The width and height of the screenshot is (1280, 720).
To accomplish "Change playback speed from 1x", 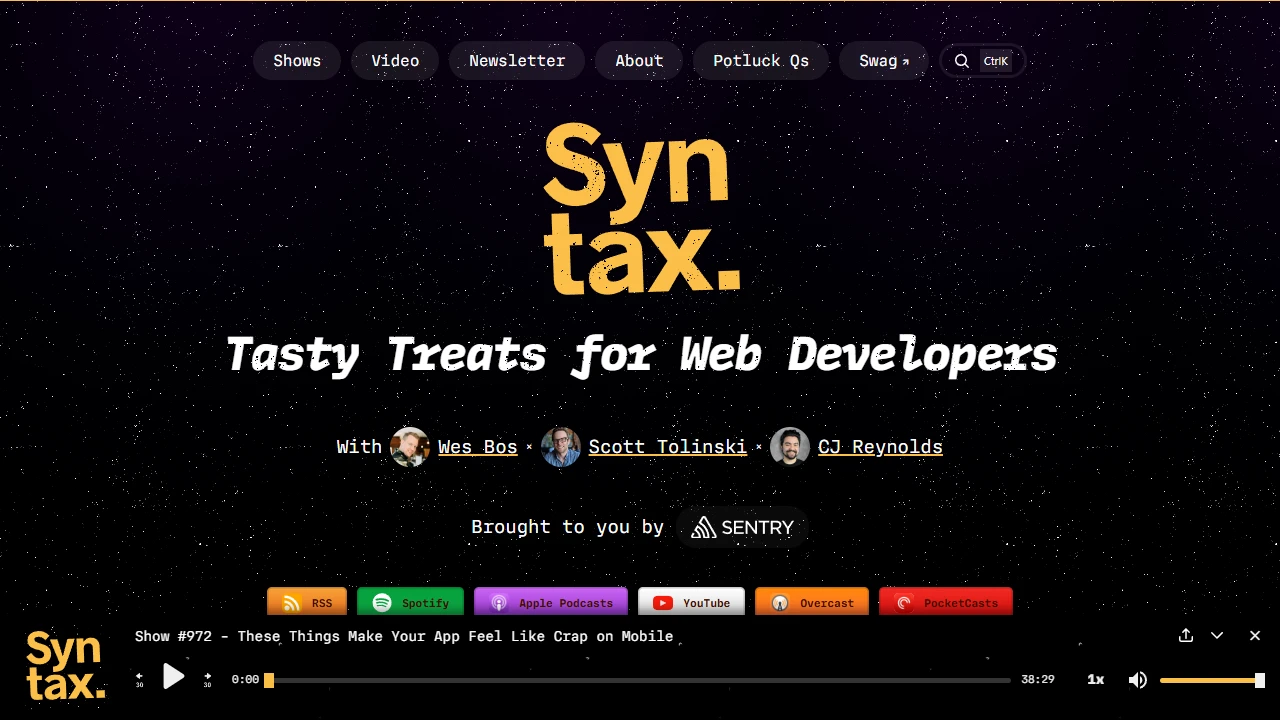I will tap(1095, 679).
